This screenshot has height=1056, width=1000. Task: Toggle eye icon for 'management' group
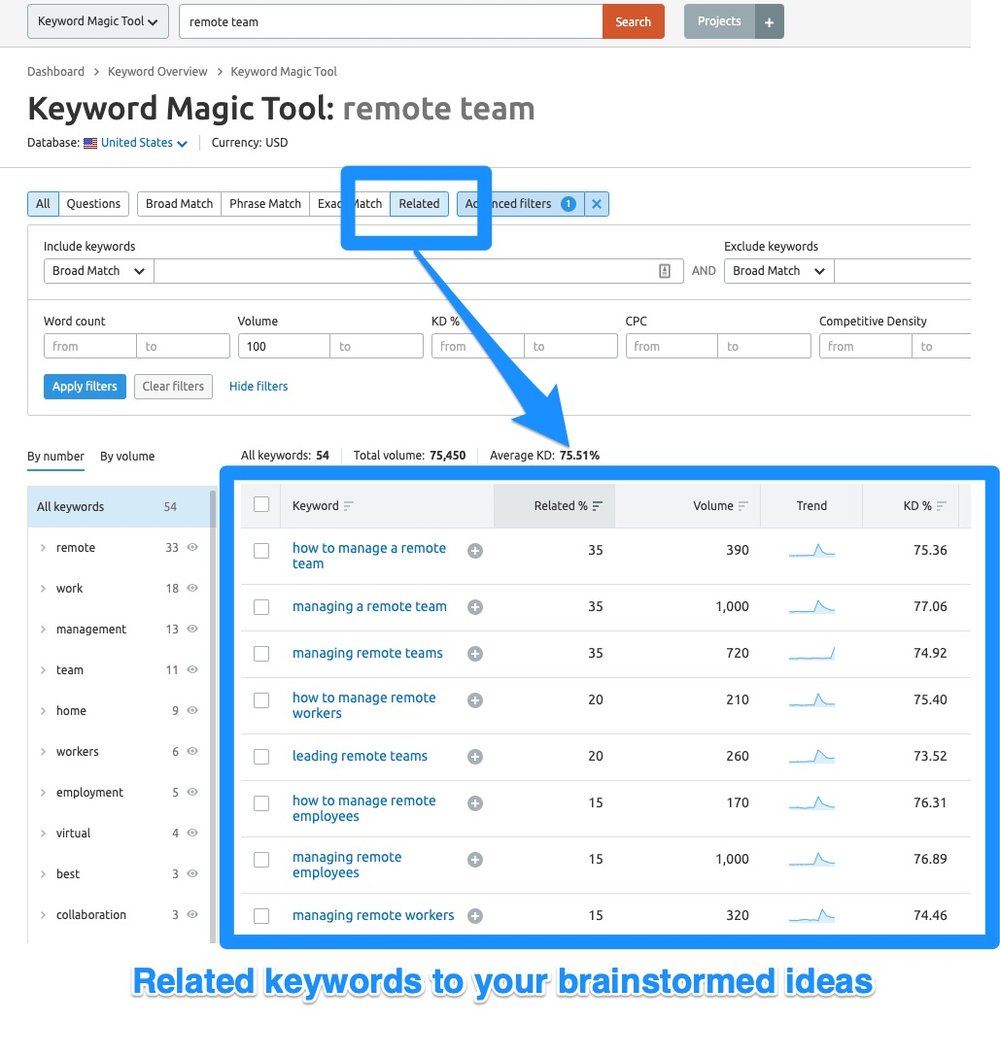coord(192,629)
